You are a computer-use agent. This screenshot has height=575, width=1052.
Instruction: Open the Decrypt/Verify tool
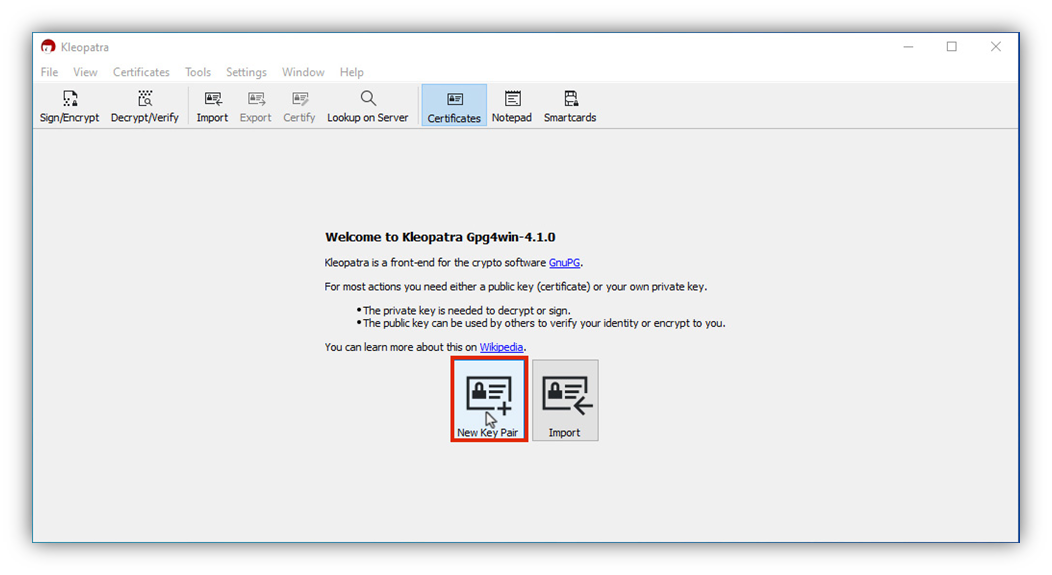coord(144,107)
